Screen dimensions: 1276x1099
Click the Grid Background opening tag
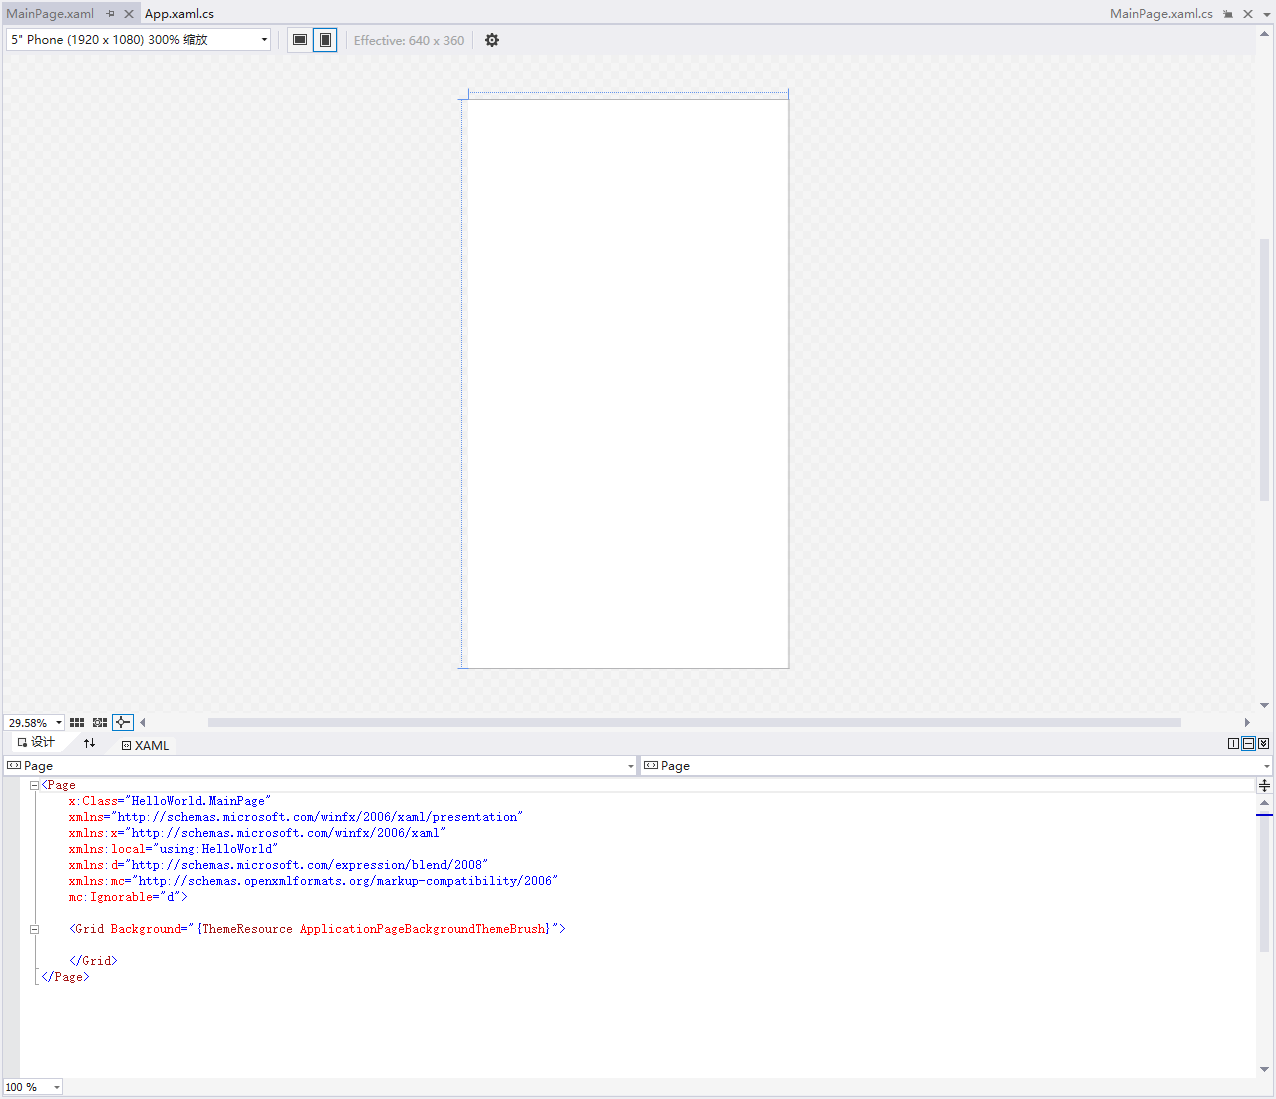click(x=317, y=929)
